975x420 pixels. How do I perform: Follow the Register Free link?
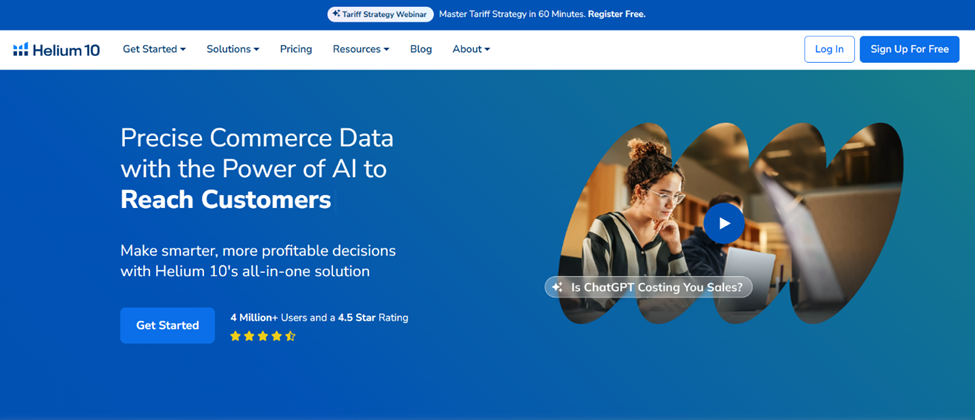(x=617, y=14)
